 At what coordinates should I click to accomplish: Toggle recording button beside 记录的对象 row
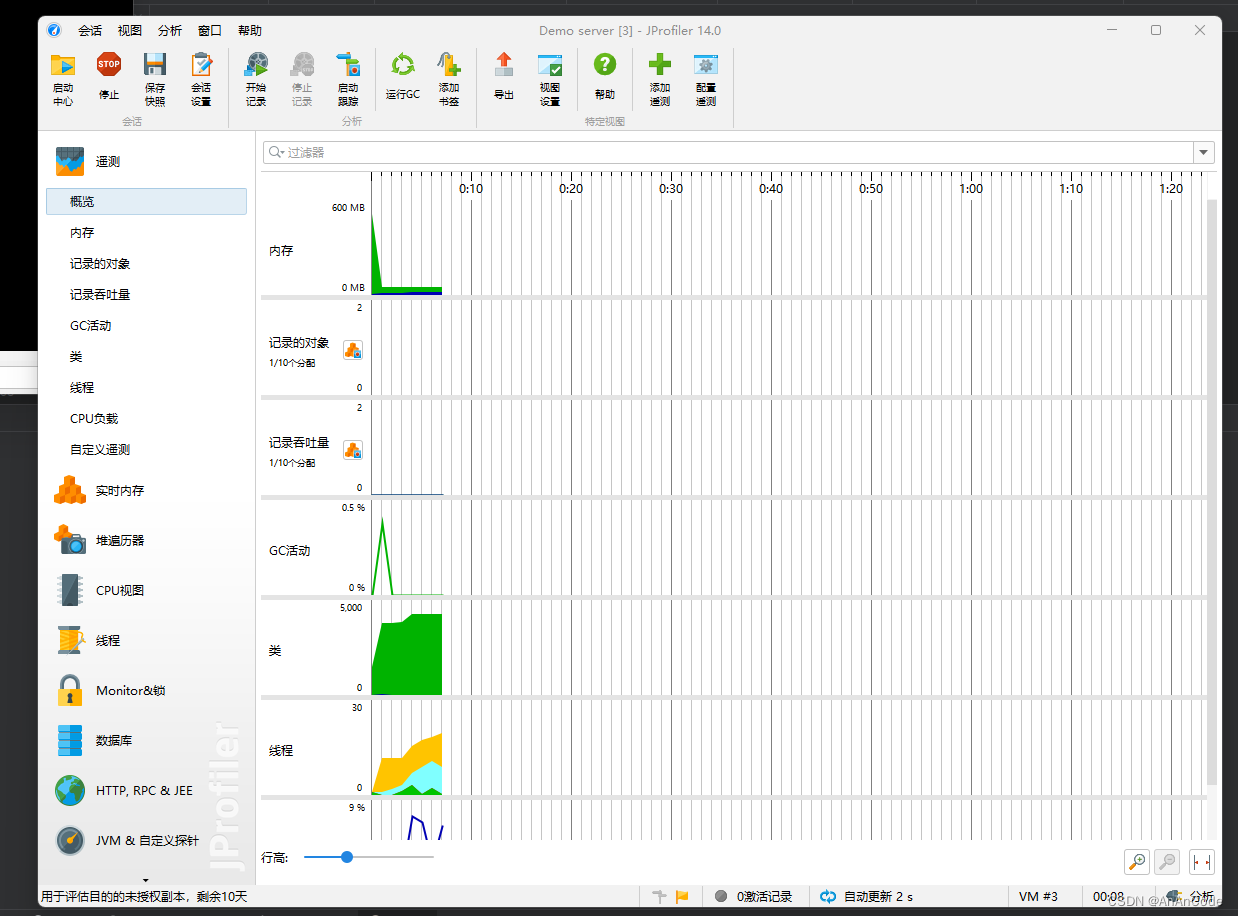pos(353,349)
